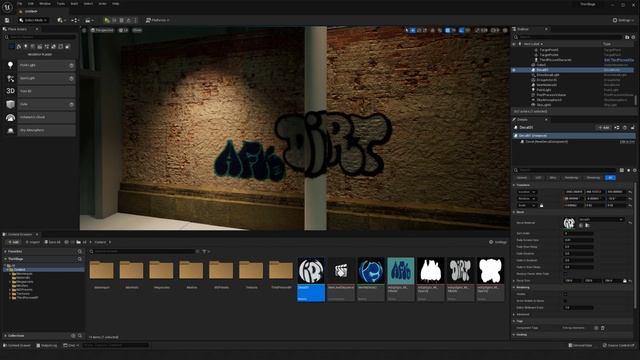Select the Visual Effects category icon in Place Actors
The height and width of the screenshot is (360, 640).
pyautogui.click(x=47, y=47)
